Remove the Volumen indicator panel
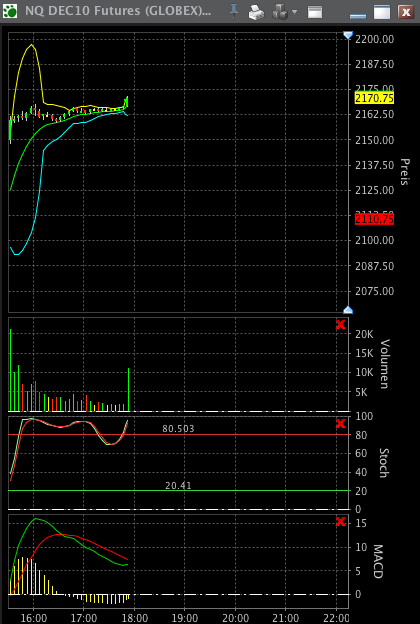The image size is (420, 624). 340,325
